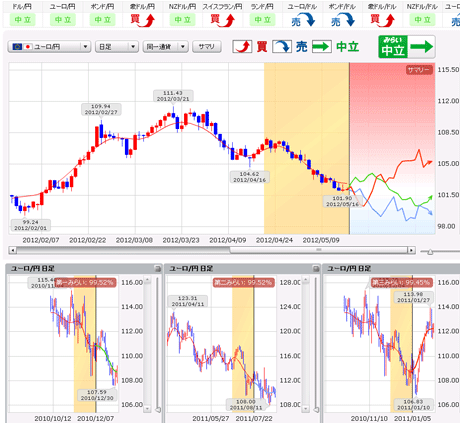Click the red 買 buy arrow legend icon
This screenshot has height=423, width=460.
[242, 47]
